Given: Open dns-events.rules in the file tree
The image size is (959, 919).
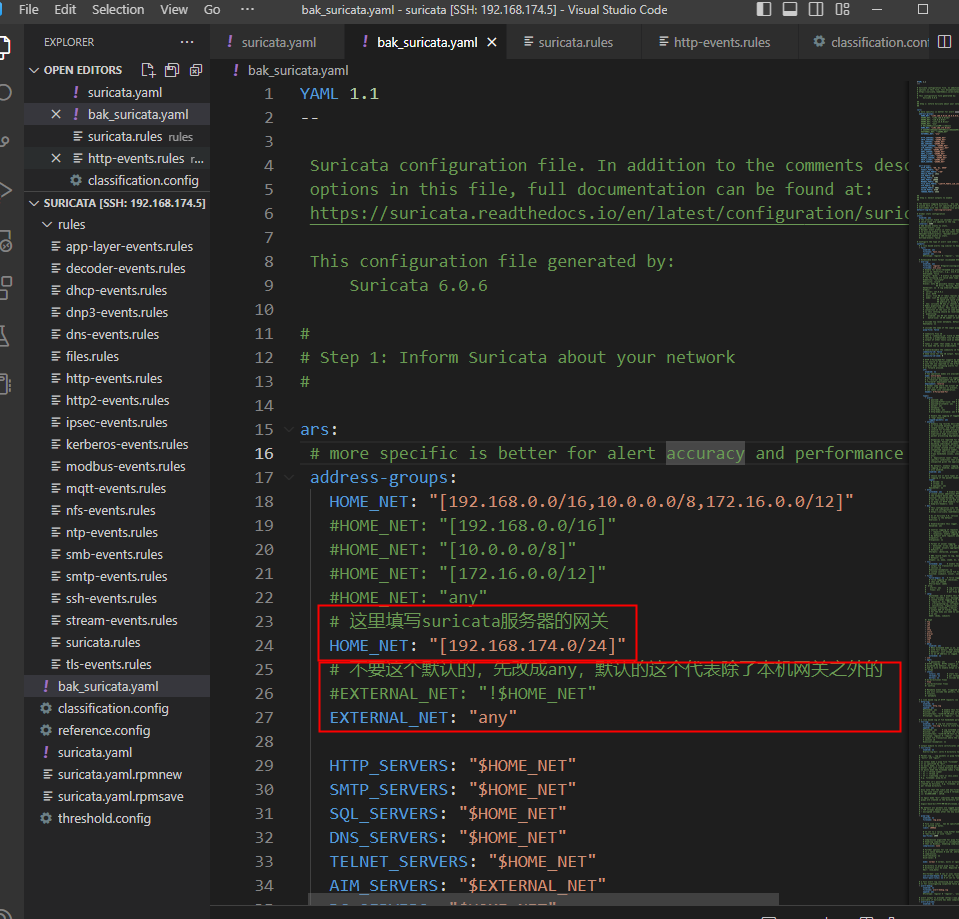Looking at the screenshot, I should coord(112,334).
